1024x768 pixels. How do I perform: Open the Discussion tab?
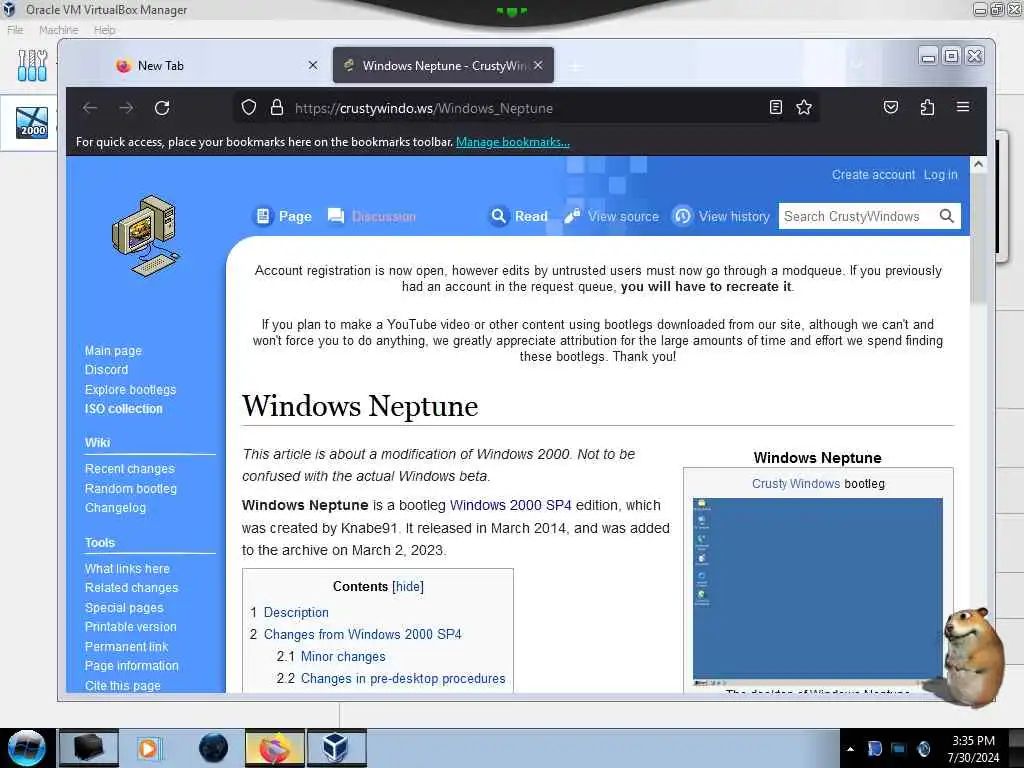372,216
